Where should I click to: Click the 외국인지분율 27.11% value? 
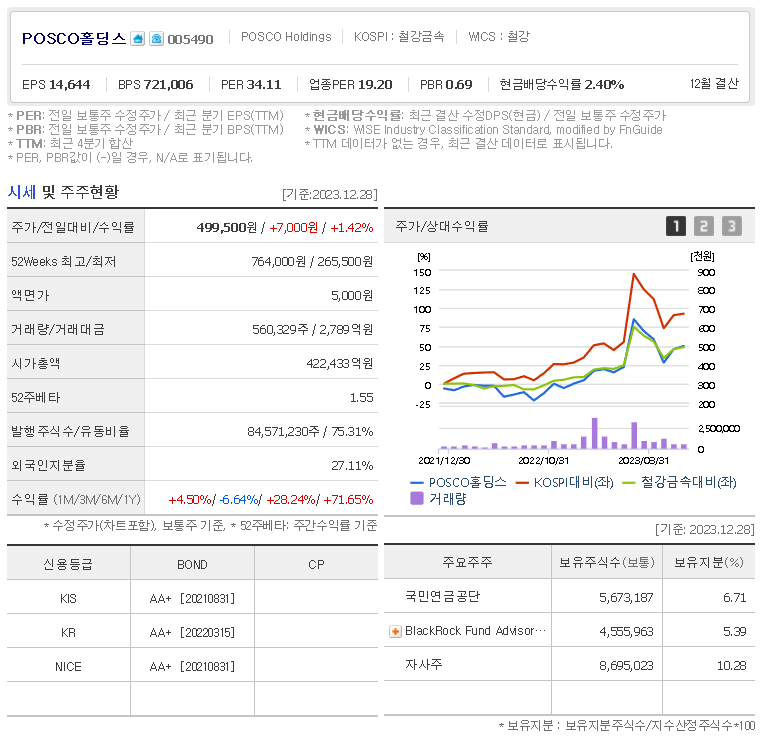coord(352,465)
